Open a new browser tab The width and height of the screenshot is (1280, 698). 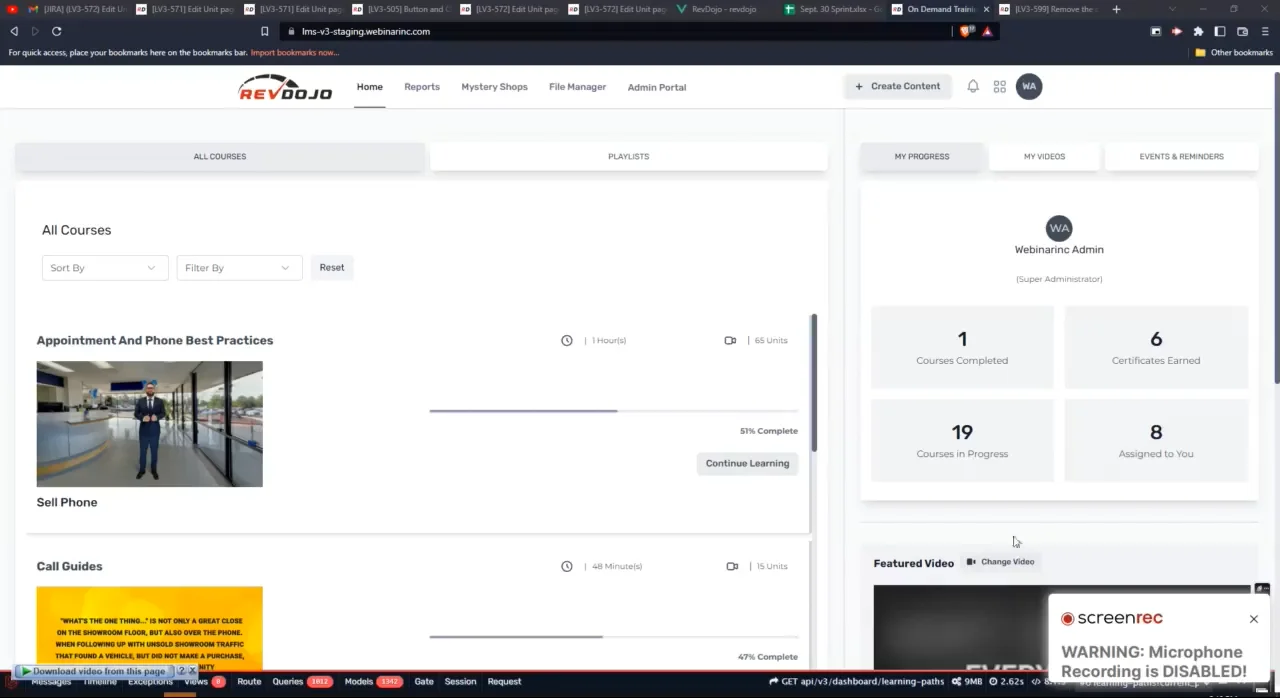(1116, 9)
